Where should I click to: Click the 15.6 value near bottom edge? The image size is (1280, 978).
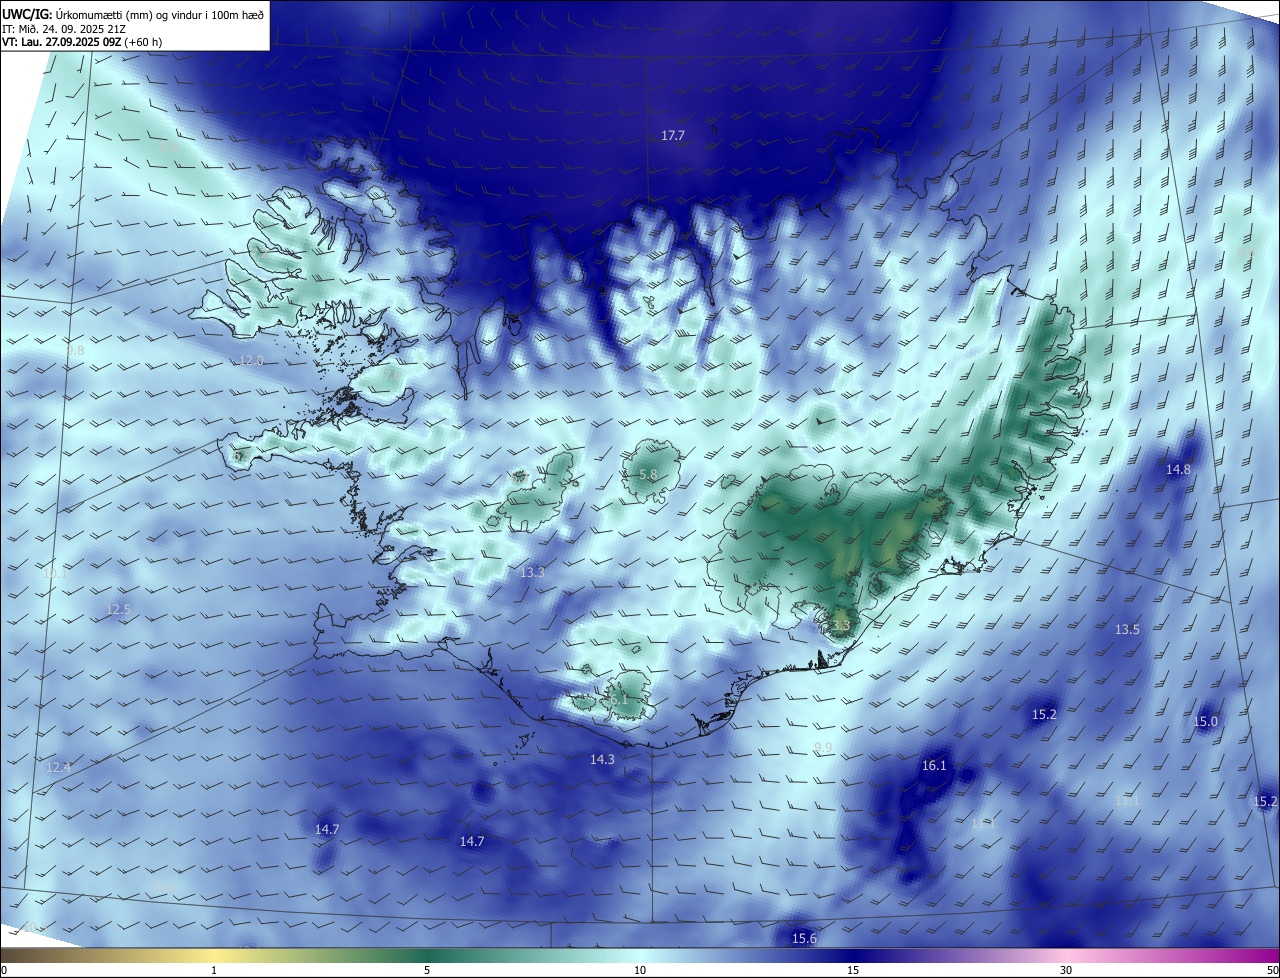[804, 939]
